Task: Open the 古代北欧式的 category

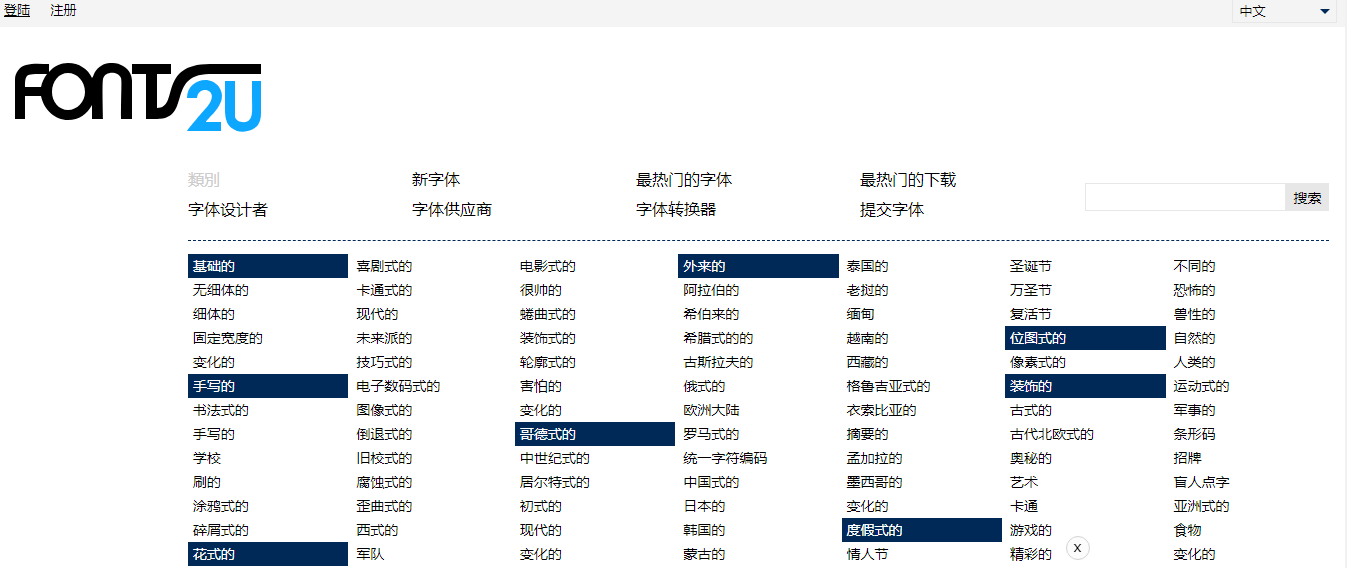Action: pyautogui.click(x=1052, y=434)
